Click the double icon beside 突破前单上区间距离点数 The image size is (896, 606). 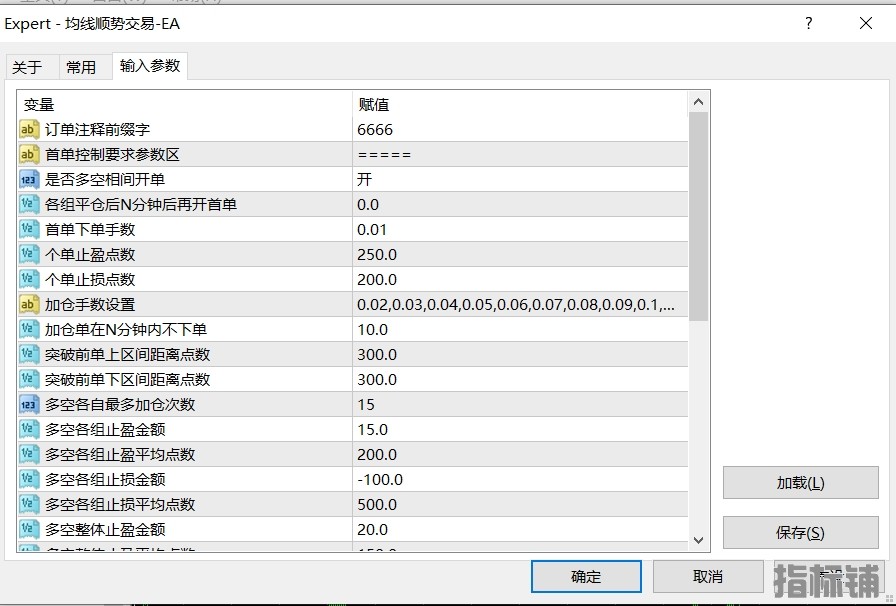click(29, 354)
